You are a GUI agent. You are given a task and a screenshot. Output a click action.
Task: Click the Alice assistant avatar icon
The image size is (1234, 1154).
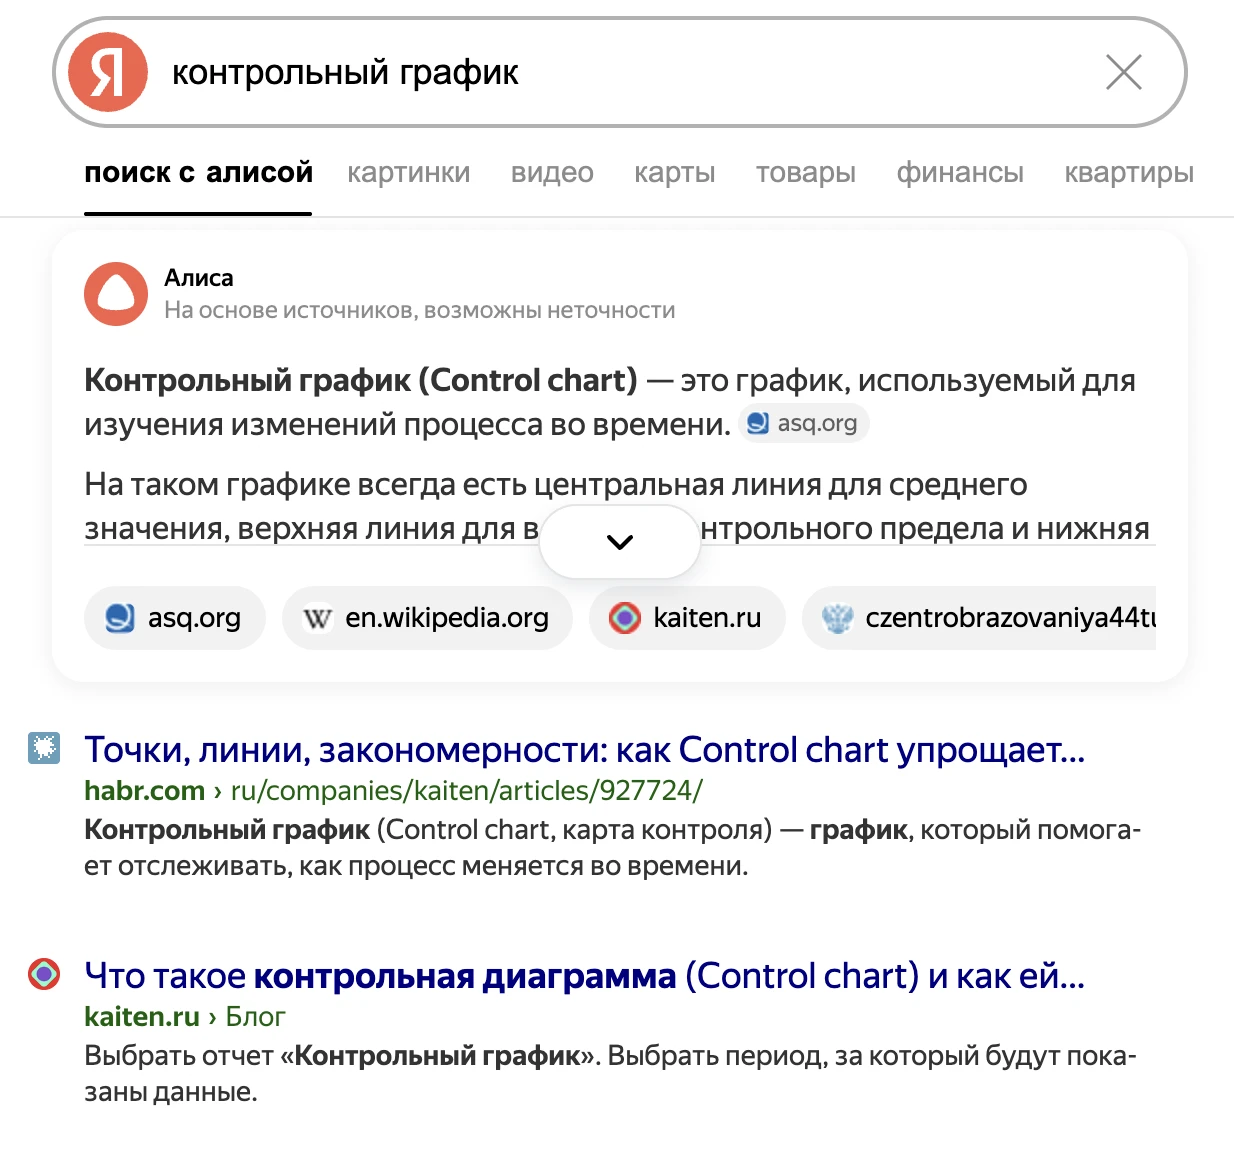[116, 294]
